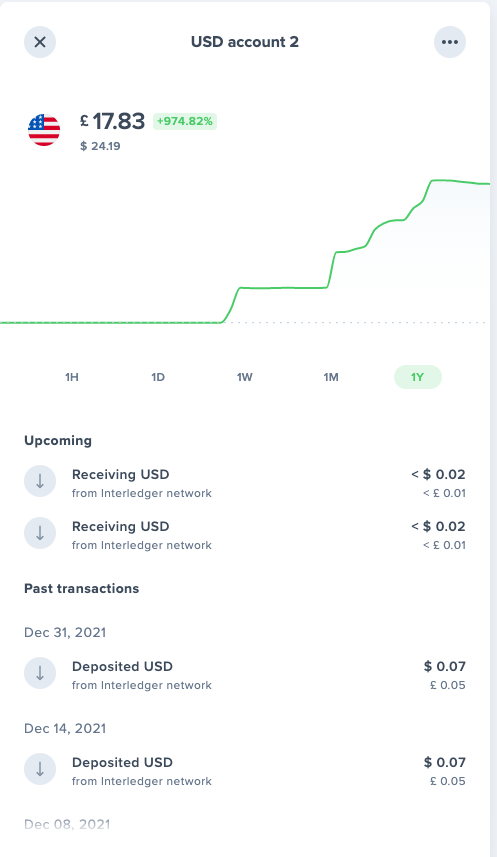Switch chart to 1W range
Viewport: 497px width, 857px height.
click(x=244, y=377)
